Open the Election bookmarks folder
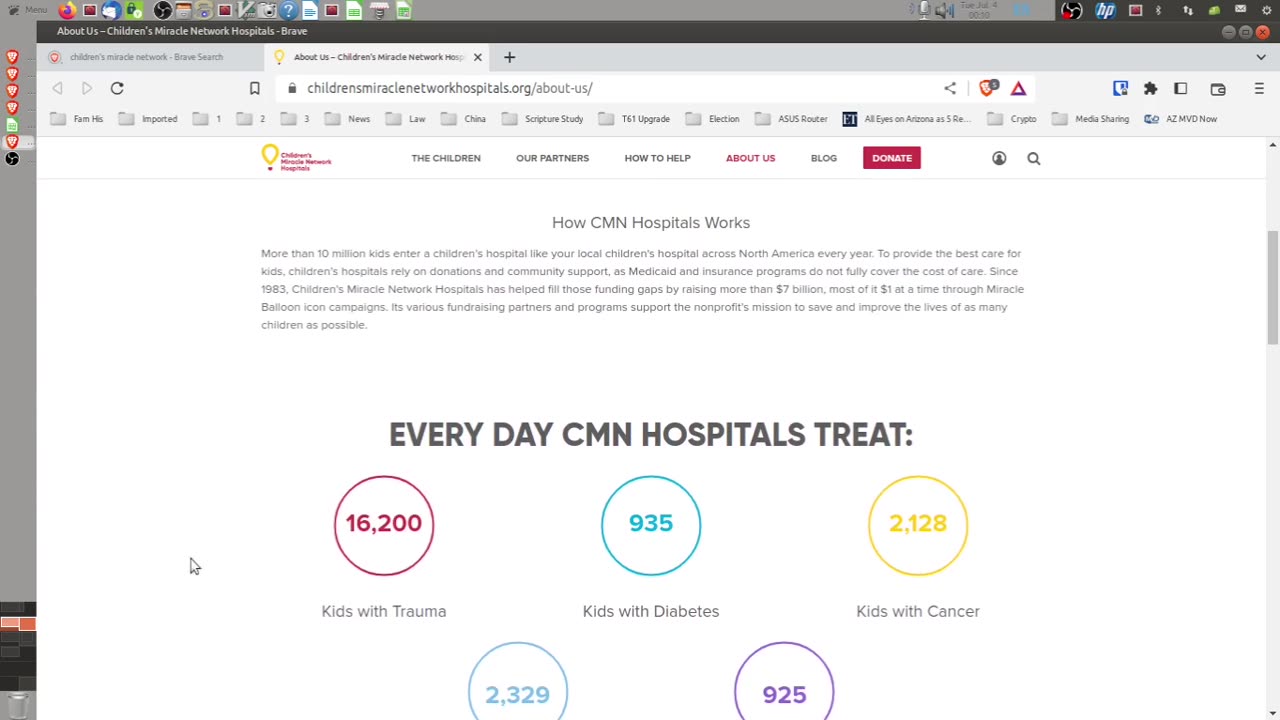Image resolution: width=1280 pixels, height=720 pixels. pos(713,119)
